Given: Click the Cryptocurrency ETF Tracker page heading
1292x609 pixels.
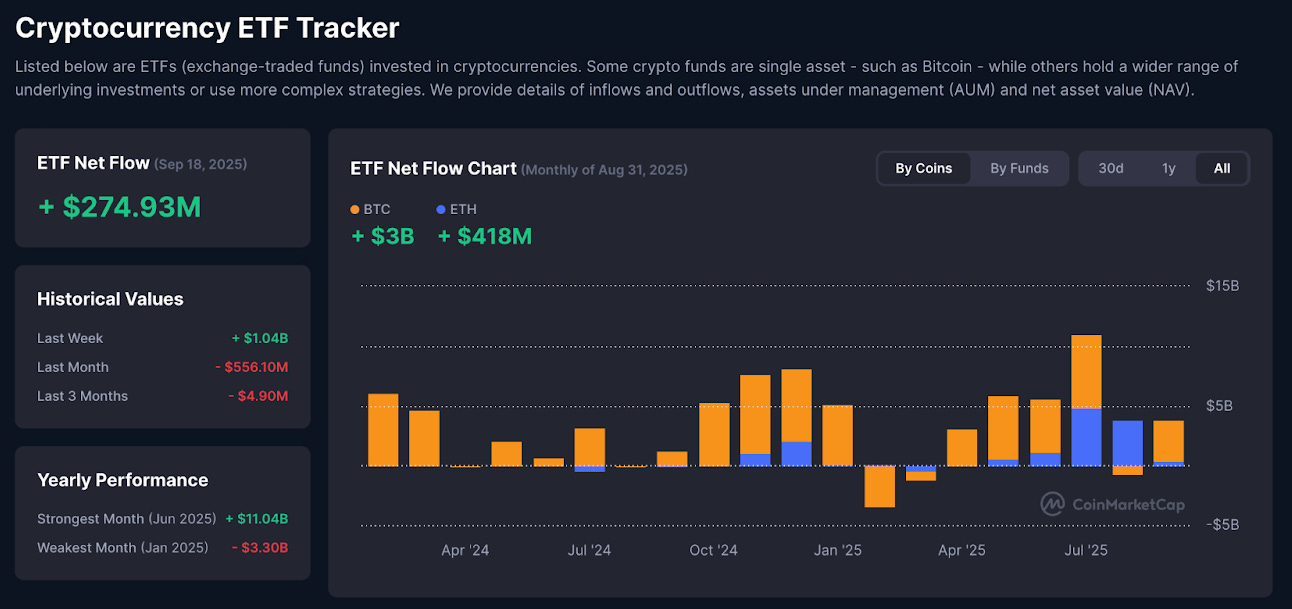Looking at the screenshot, I should pos(207,28).
